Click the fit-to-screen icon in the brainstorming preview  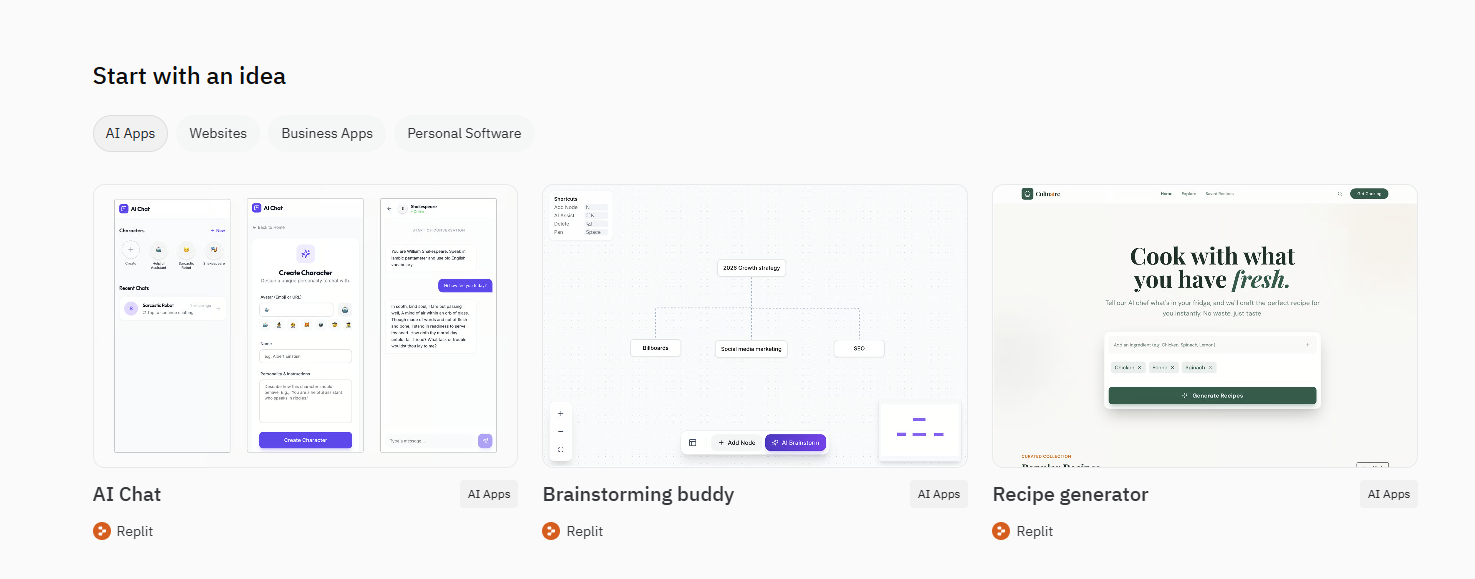(x=560, y=449)
